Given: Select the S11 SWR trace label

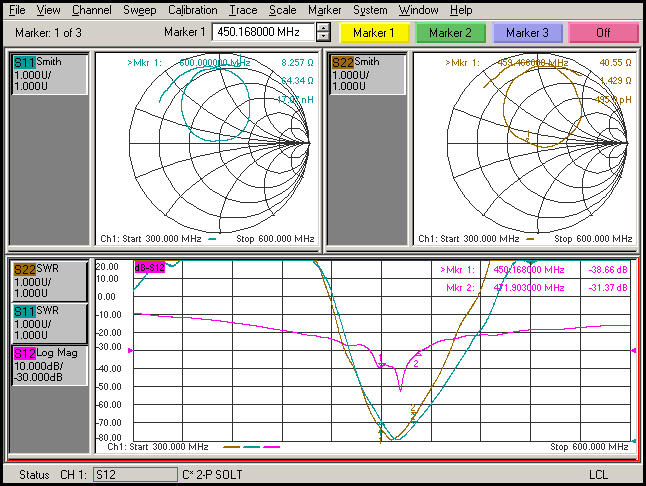Looking at the screenshot, I should click(x=49, y=324).
